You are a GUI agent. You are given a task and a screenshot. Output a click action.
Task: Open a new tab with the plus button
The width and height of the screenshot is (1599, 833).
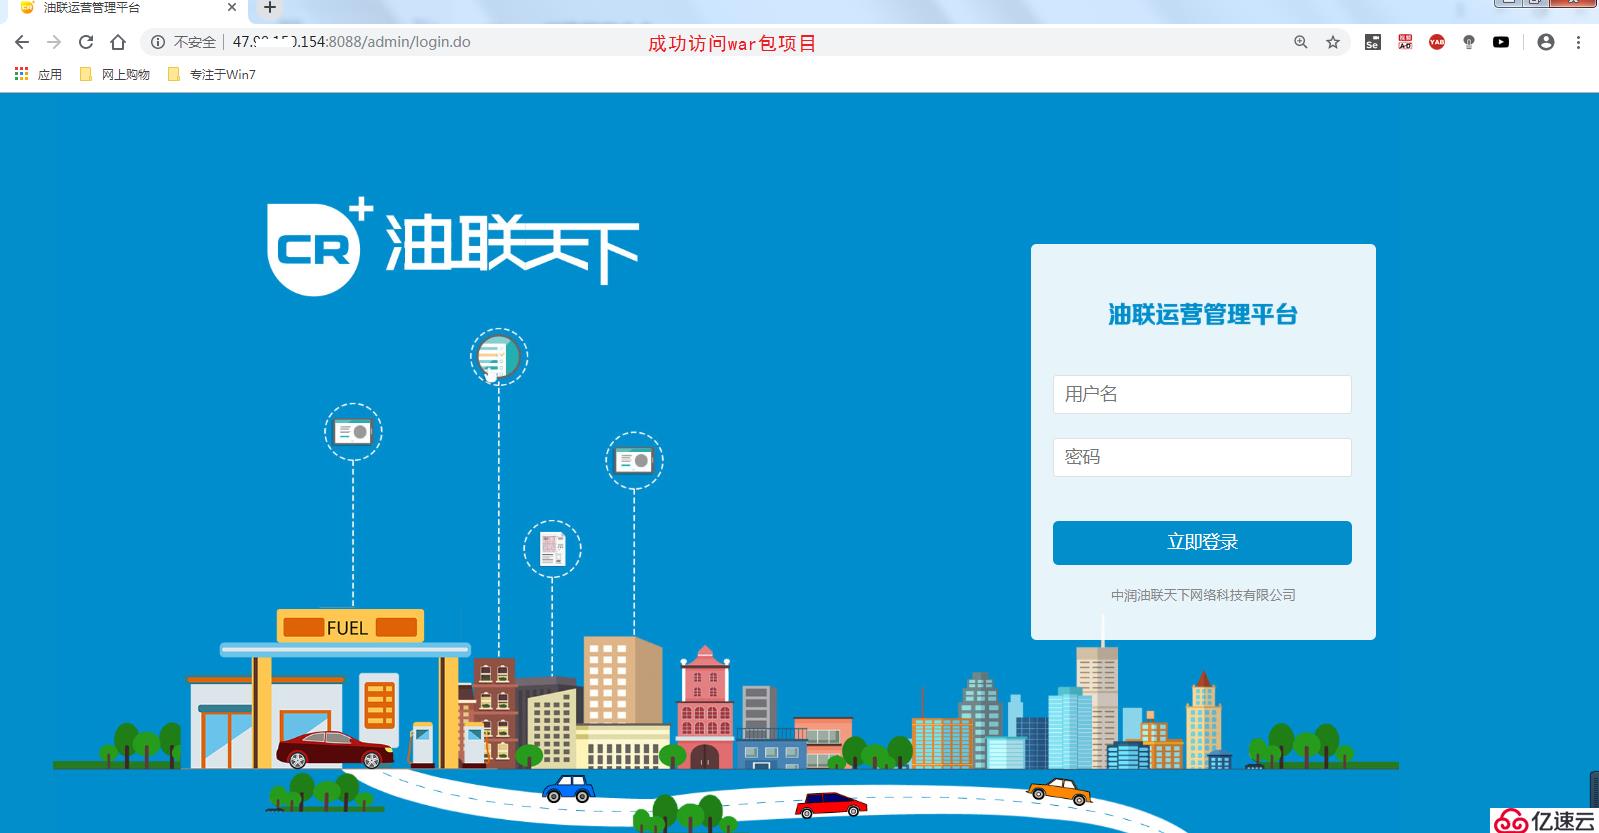click(269, 7)
